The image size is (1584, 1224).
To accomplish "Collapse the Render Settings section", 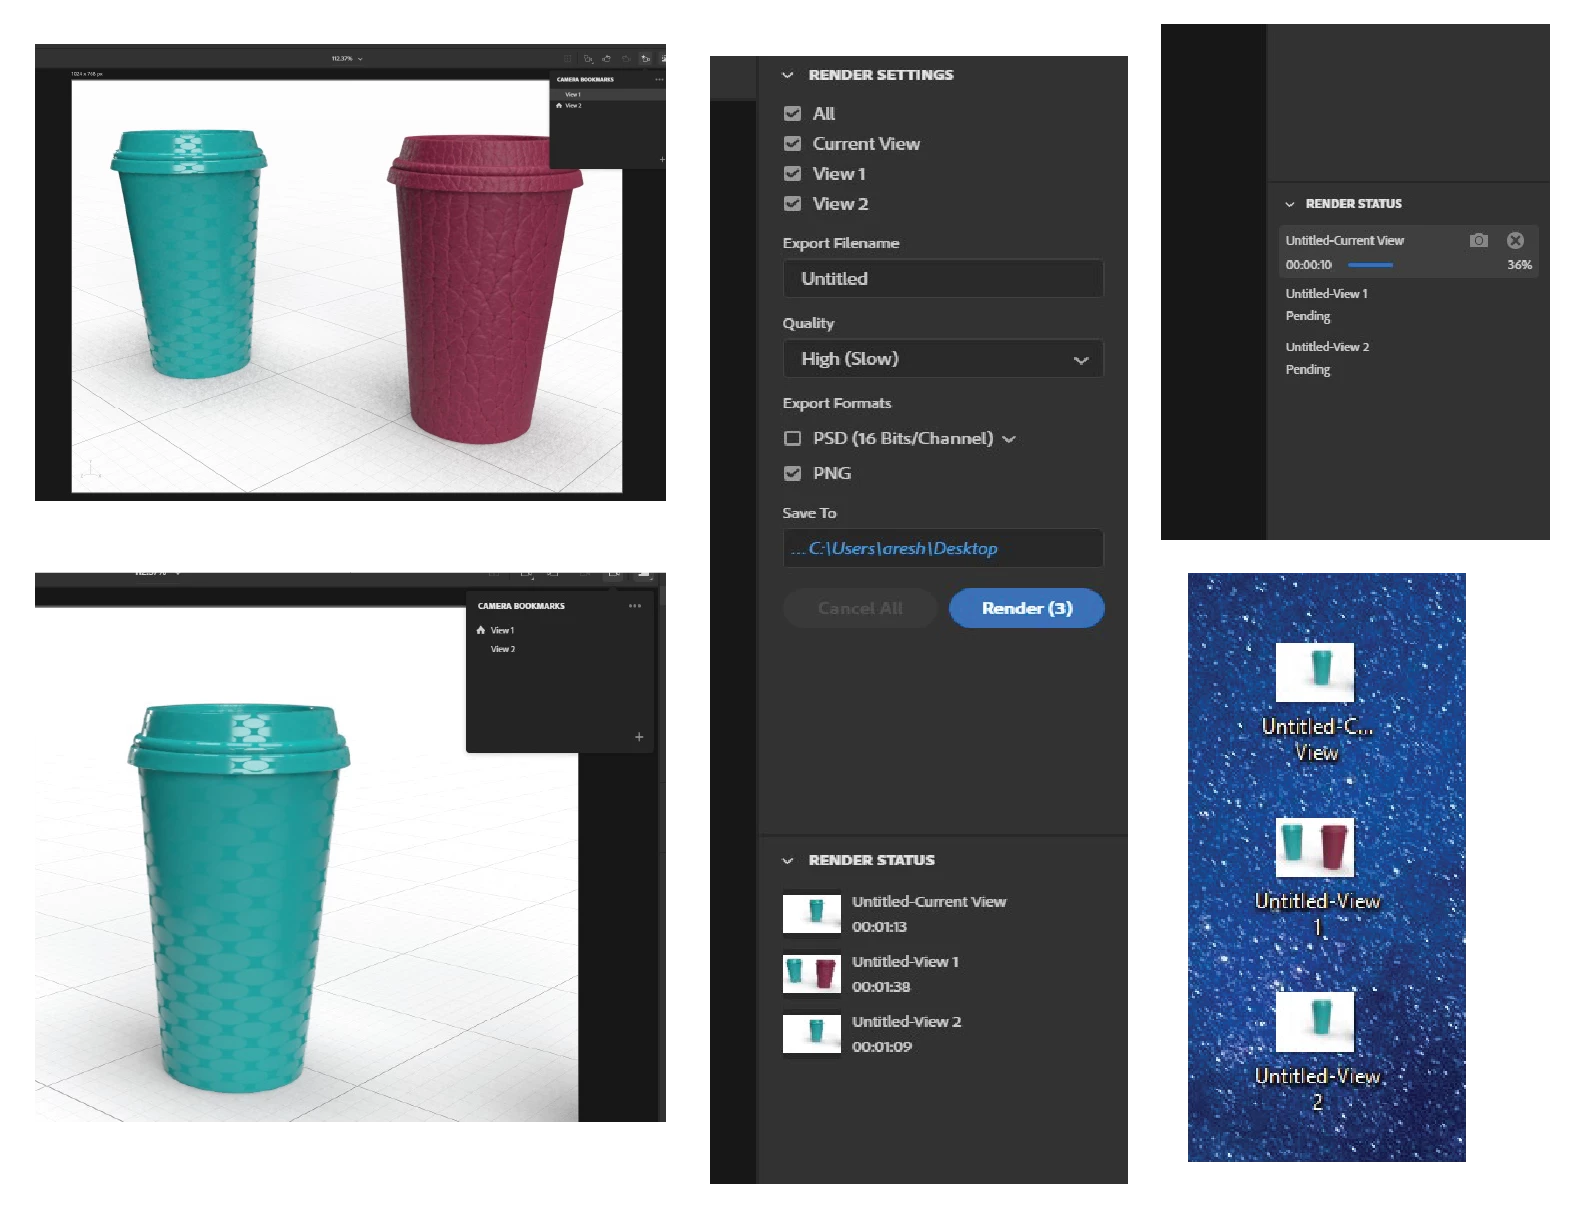I will tap(788, 75).
